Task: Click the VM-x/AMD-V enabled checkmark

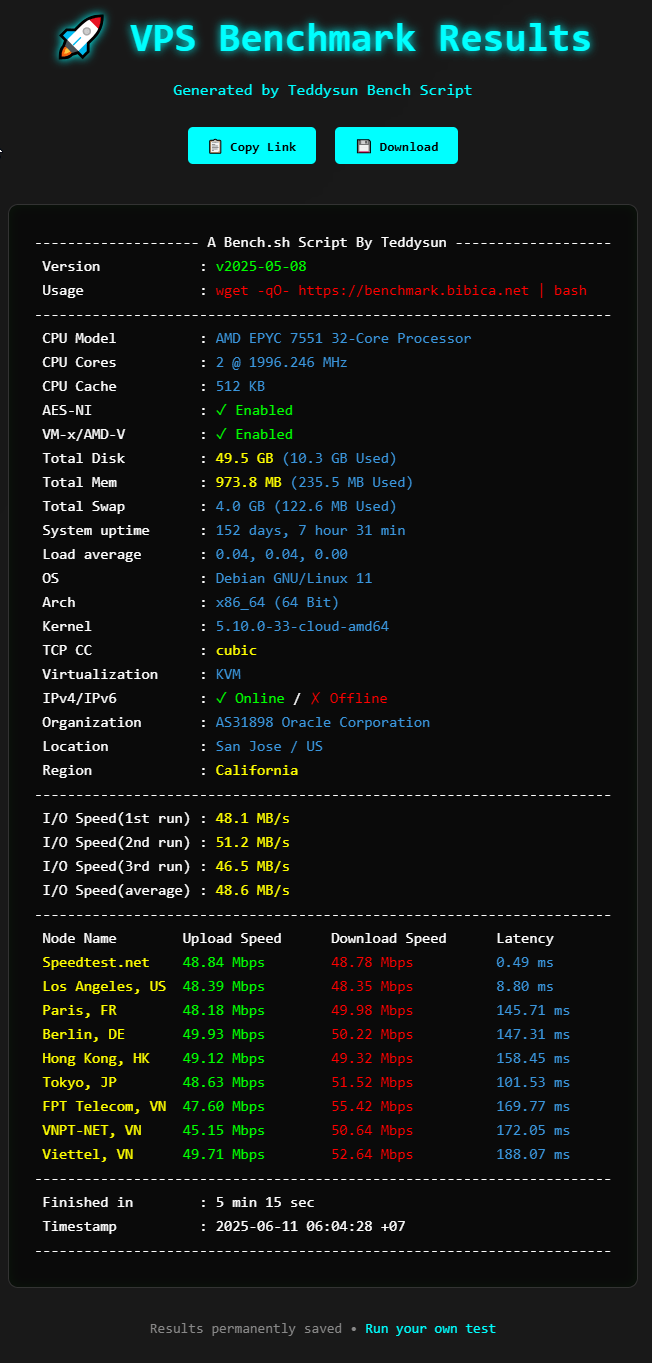Action: [222, 434]
